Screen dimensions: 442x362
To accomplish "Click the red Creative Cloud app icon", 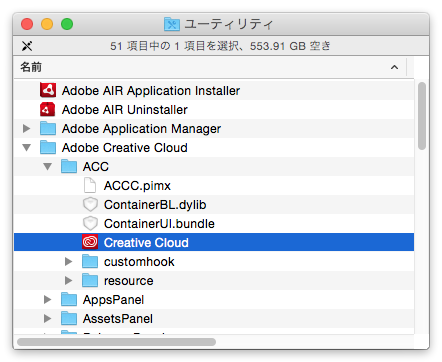I will pyautogui.click(x=90, y=242).
